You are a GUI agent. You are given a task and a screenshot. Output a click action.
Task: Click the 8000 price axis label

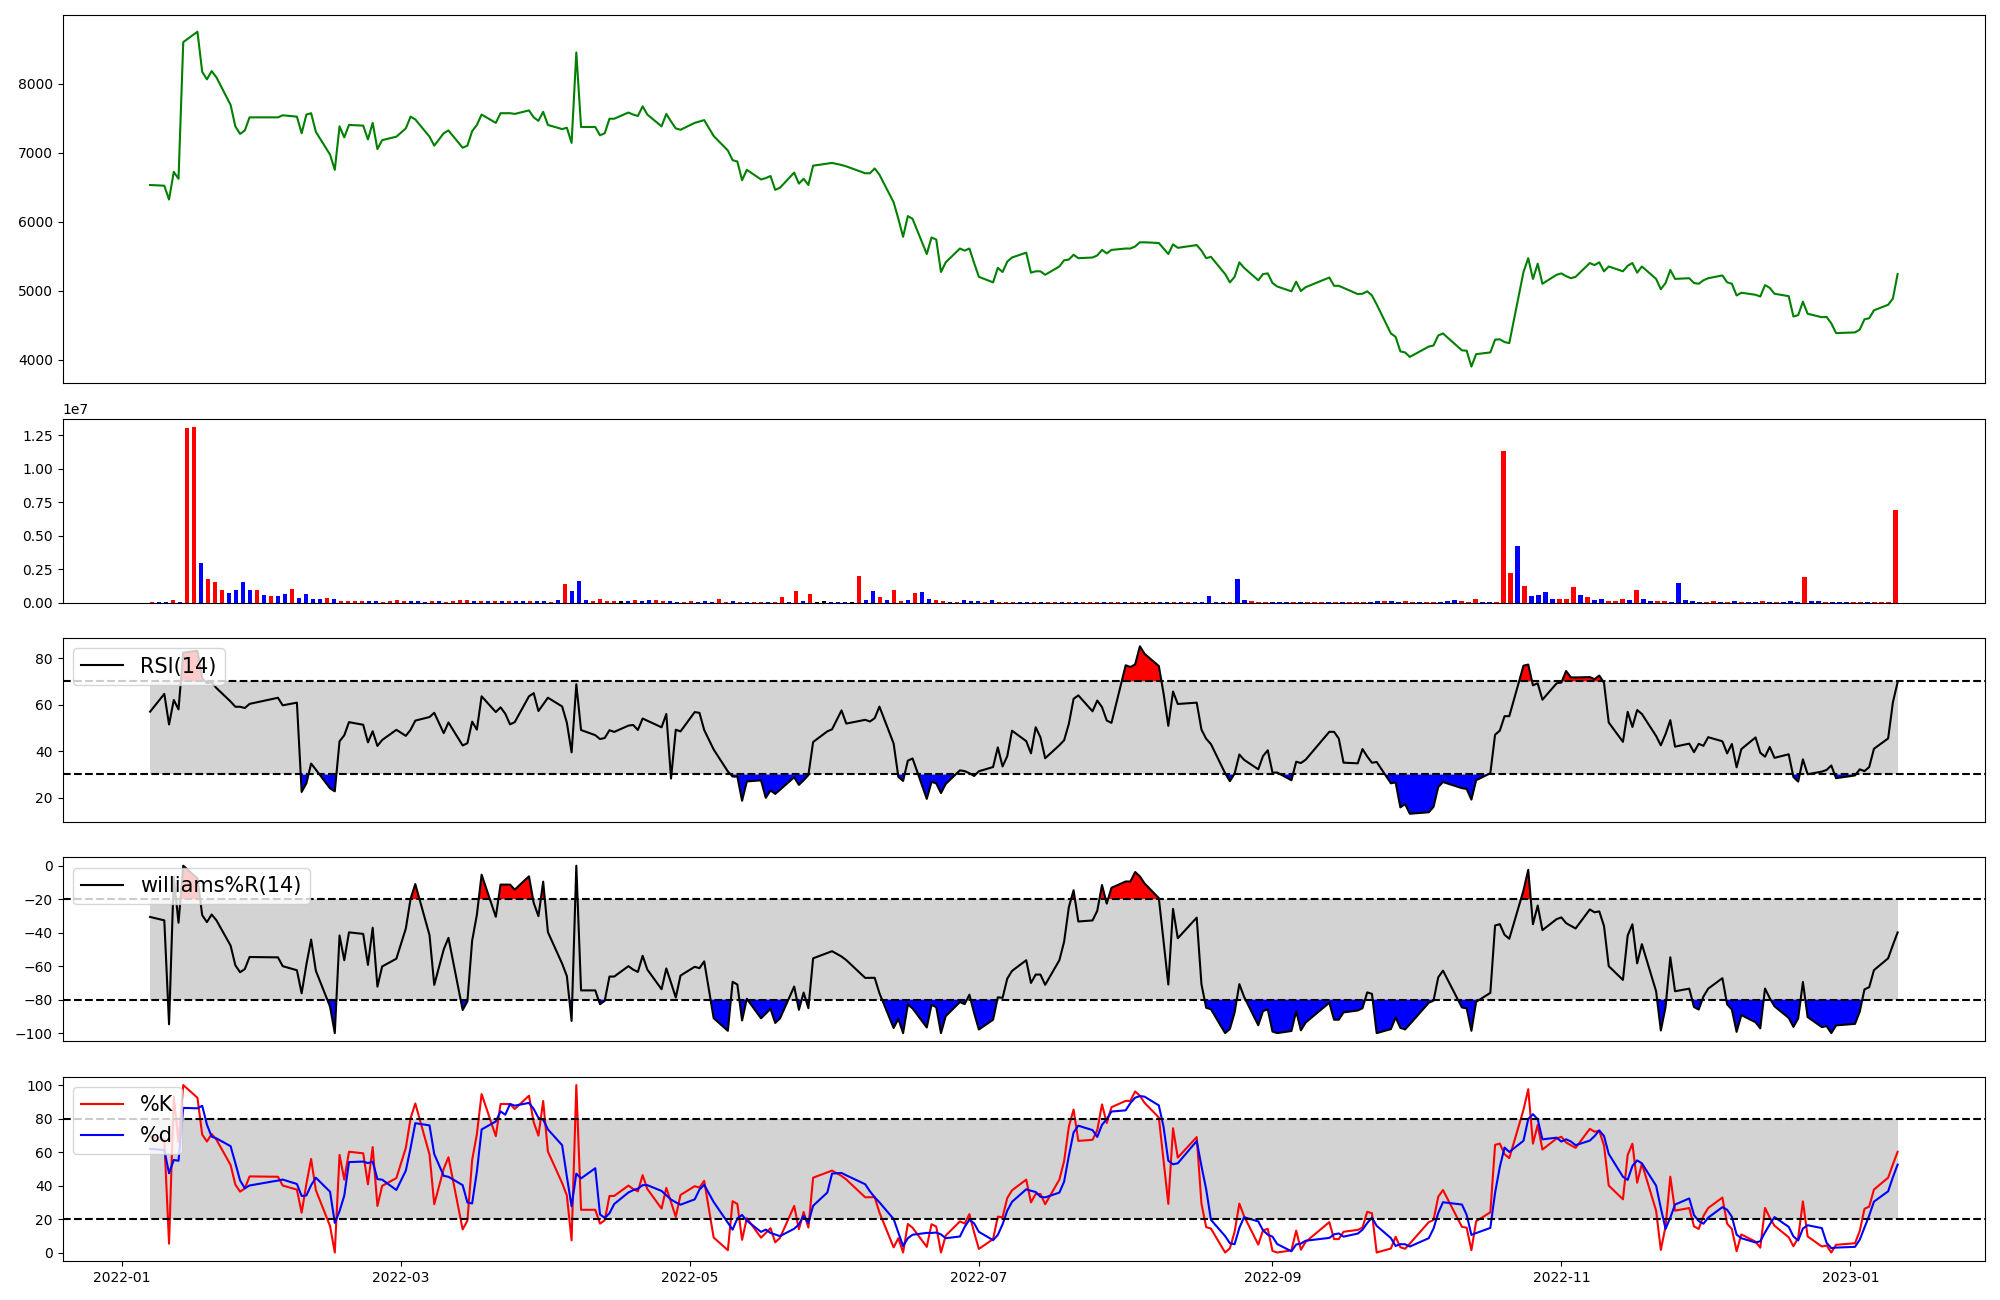pos(35,84)
